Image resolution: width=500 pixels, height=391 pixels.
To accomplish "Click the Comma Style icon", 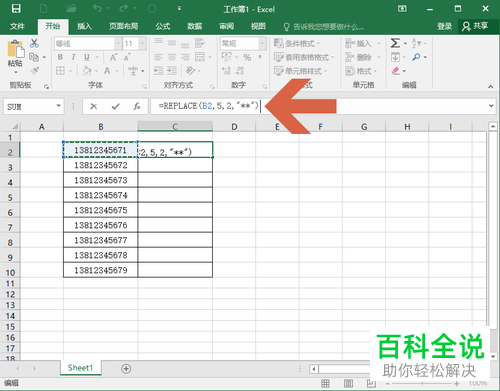I will pos(260,57).
